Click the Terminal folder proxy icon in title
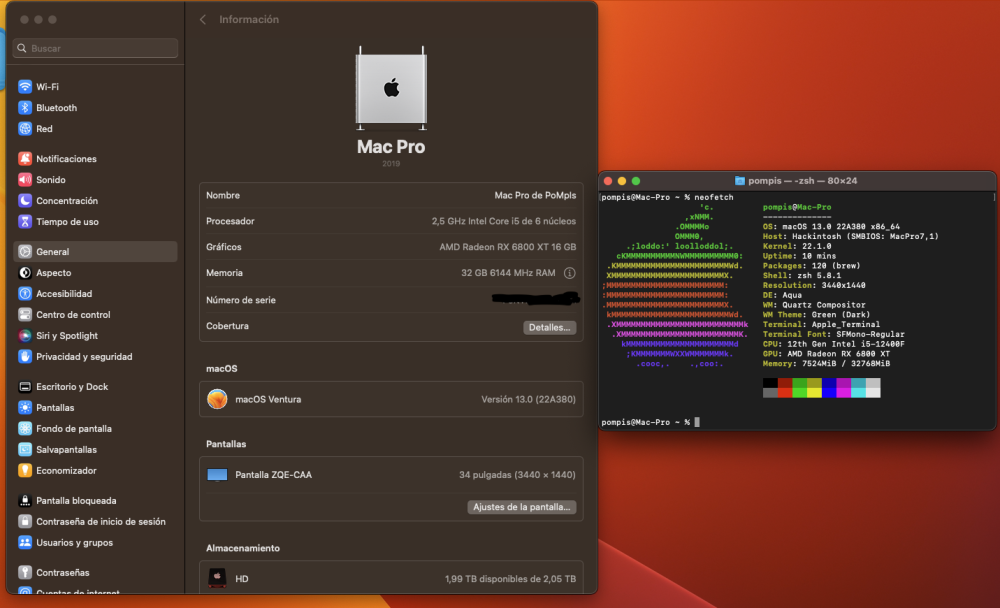This screenshot has height=608, width=1000. (x=740, y=181)
